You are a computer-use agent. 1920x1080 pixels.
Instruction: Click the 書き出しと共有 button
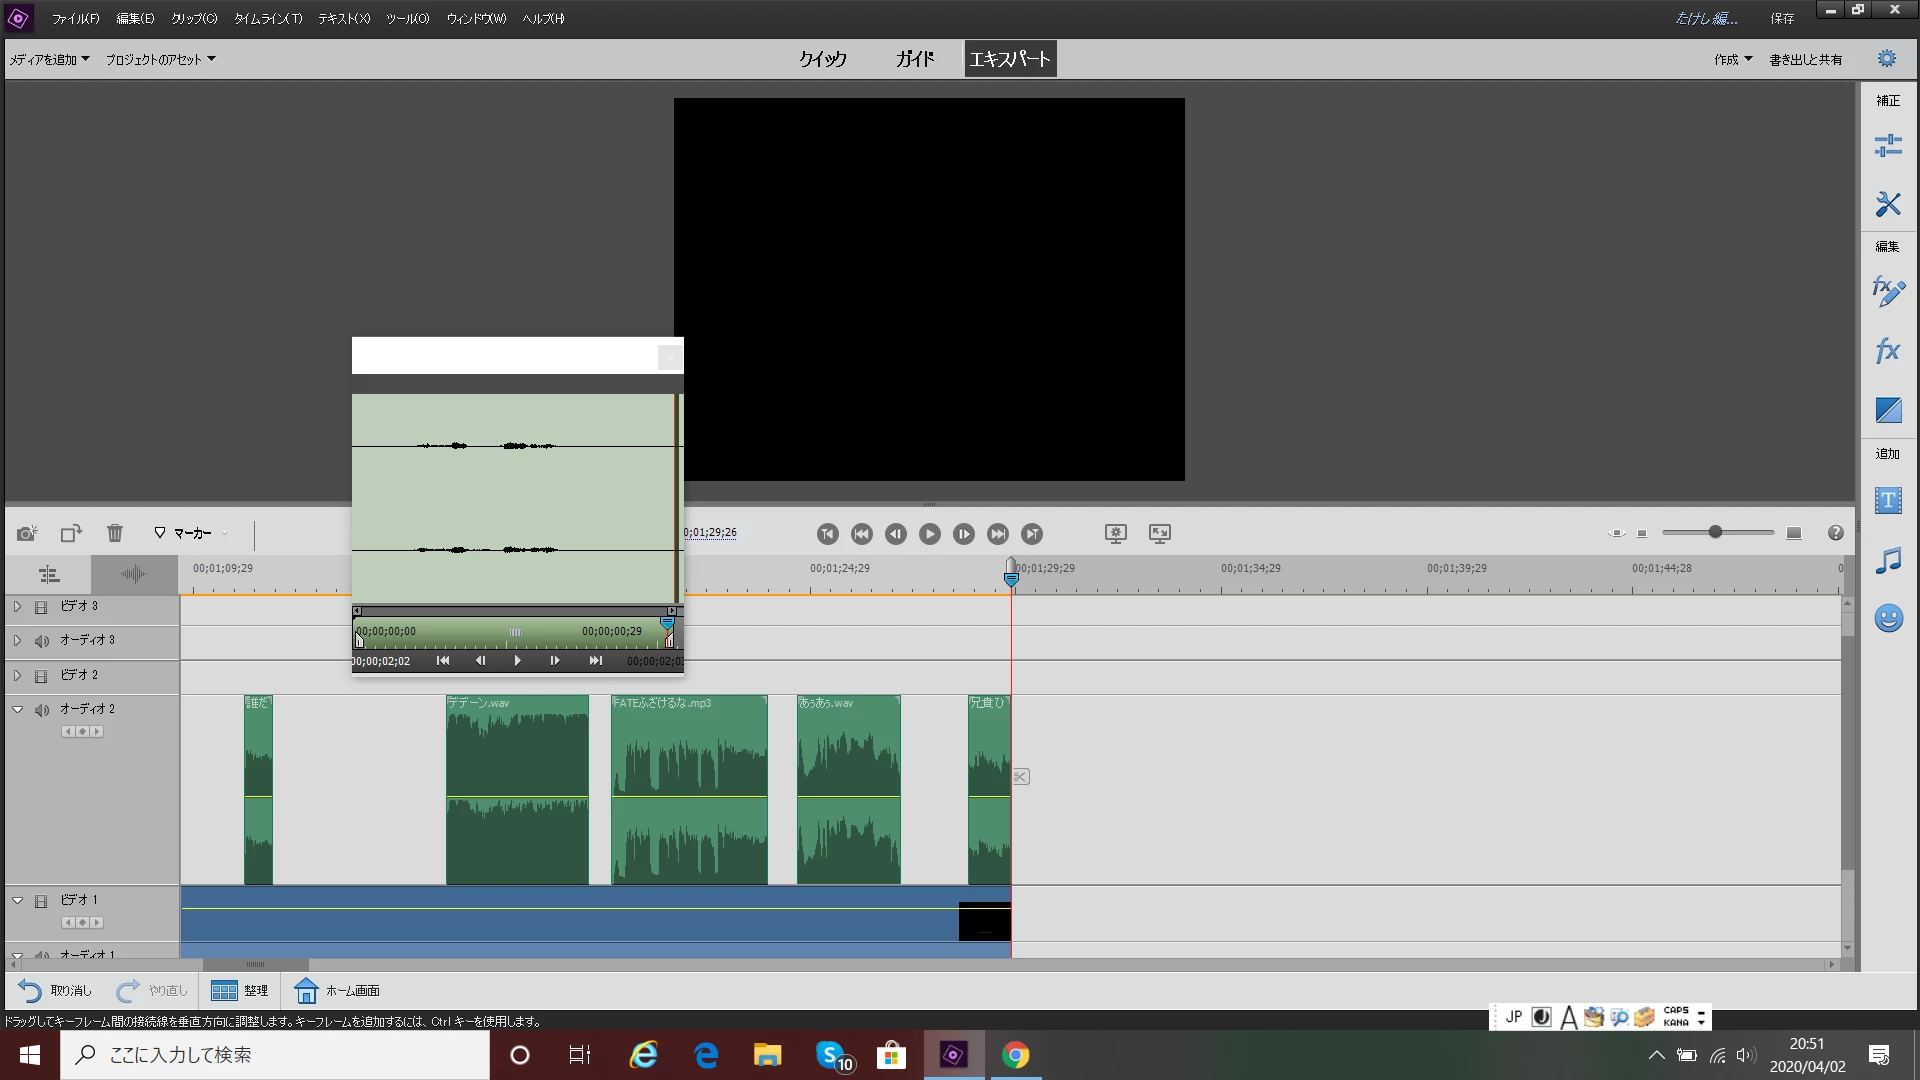click(1805, 59)
